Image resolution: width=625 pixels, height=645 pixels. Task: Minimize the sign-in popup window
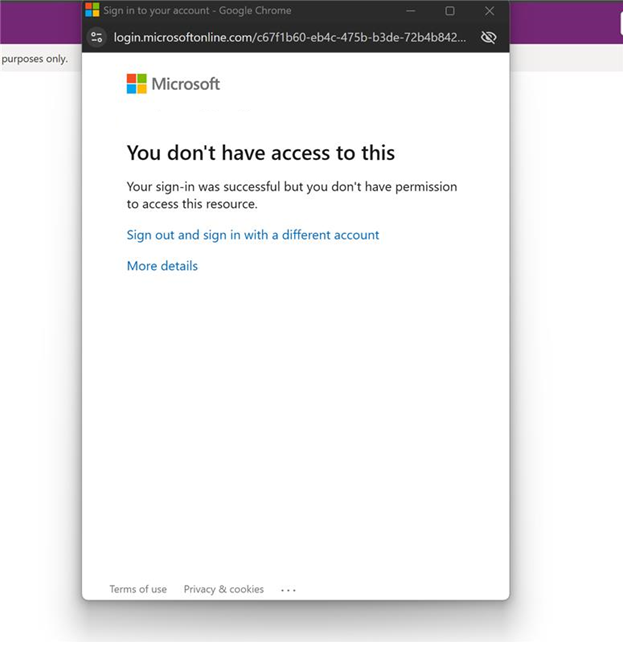pos(411,11)
